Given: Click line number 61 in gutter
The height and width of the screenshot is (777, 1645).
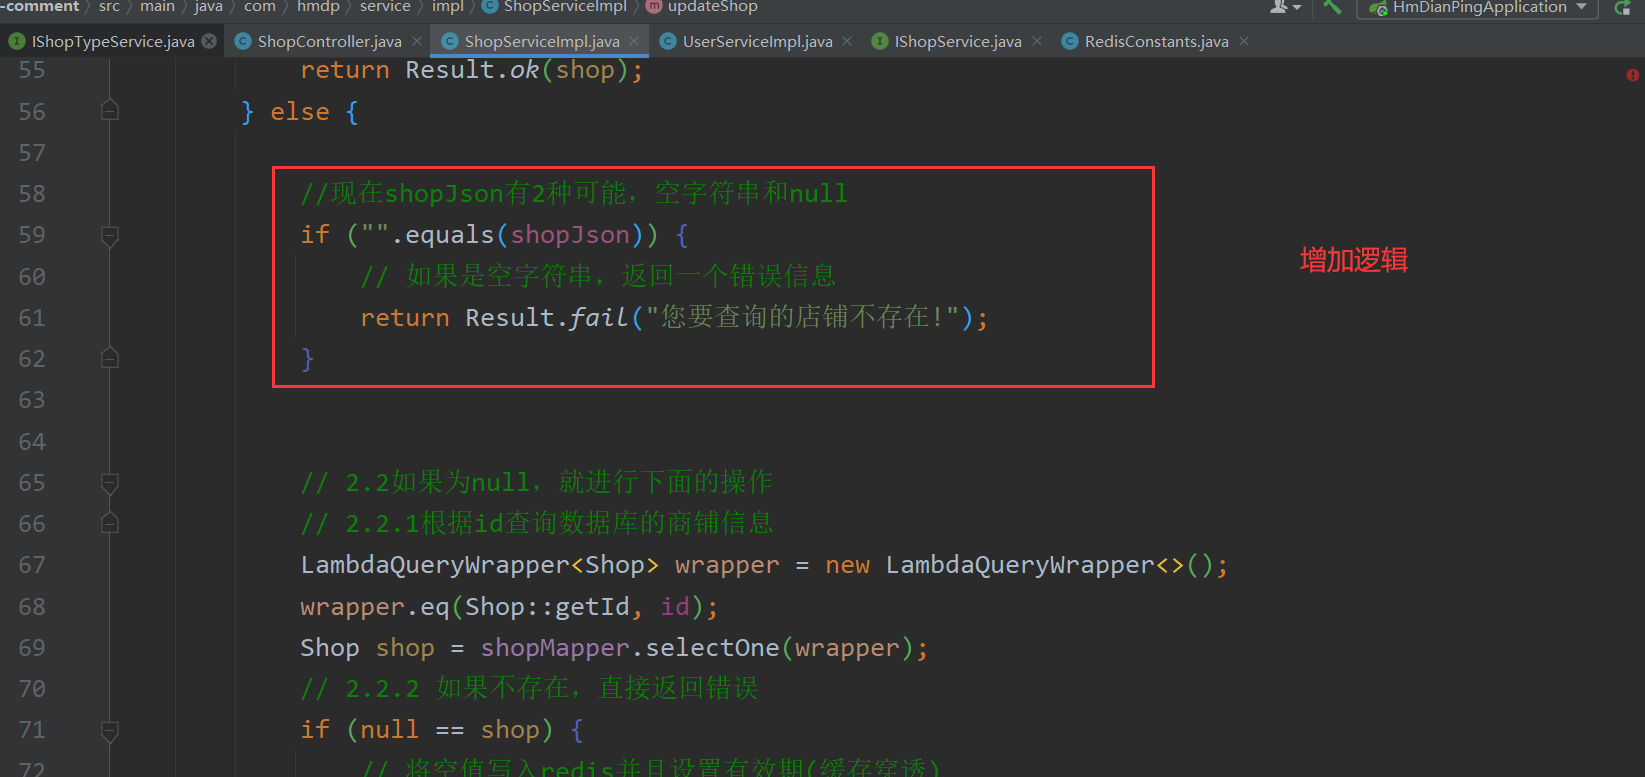Looking at the screenshot, I should coord(32,318).
